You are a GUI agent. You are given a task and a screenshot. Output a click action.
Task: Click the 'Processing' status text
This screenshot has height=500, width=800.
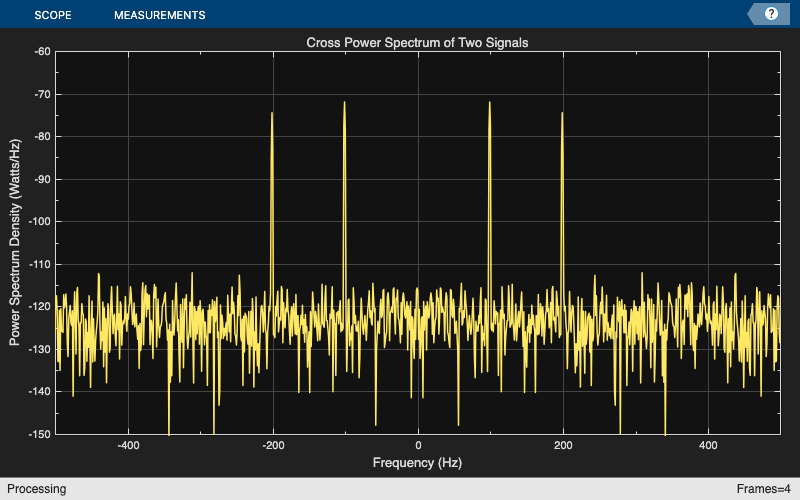tap(37, 489)
